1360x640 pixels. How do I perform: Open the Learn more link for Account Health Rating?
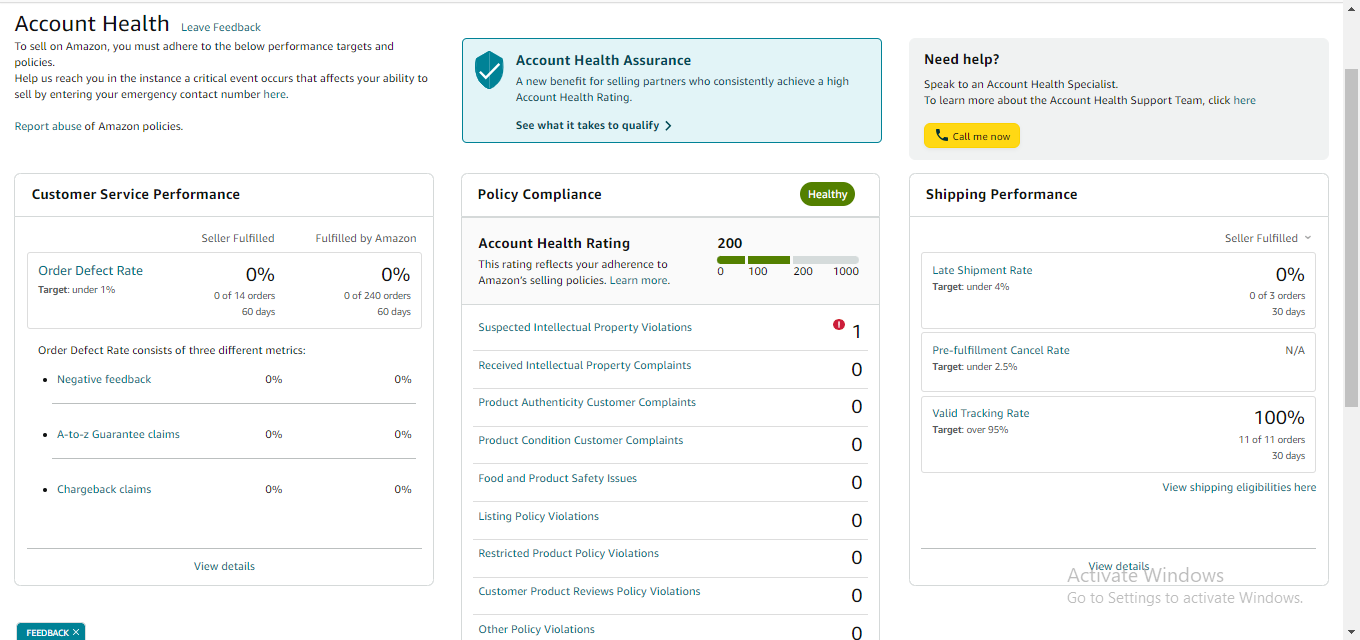click(x=638, y=281)
